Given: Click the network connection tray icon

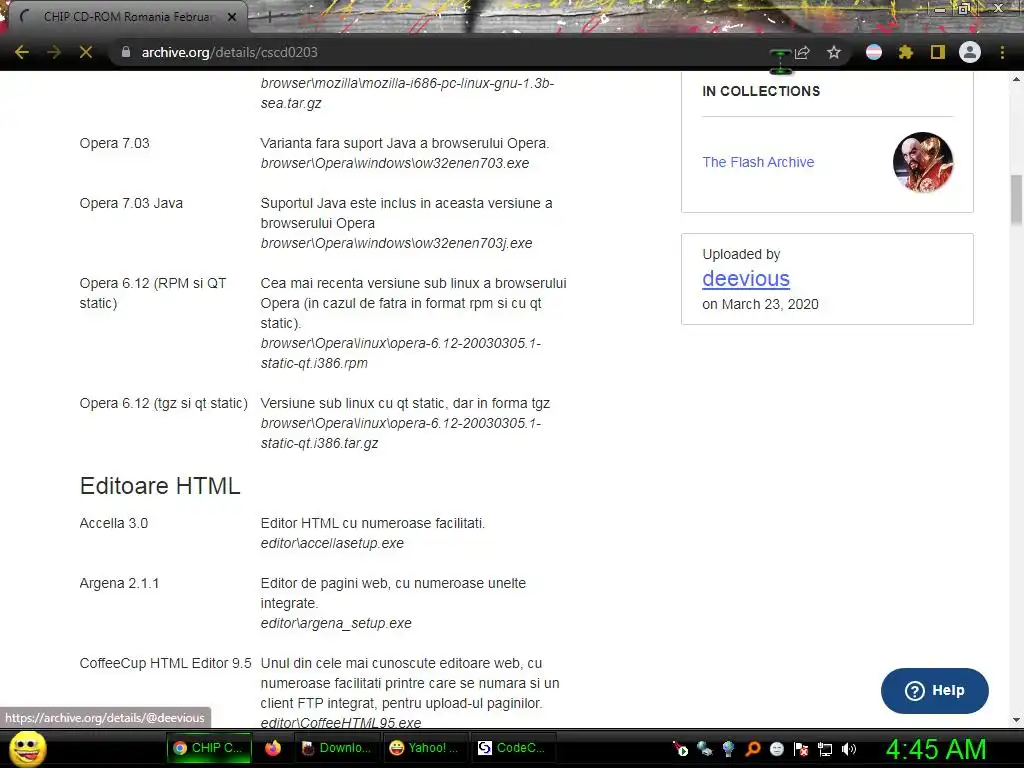Looking at the screenshot, I should [825, 749].
